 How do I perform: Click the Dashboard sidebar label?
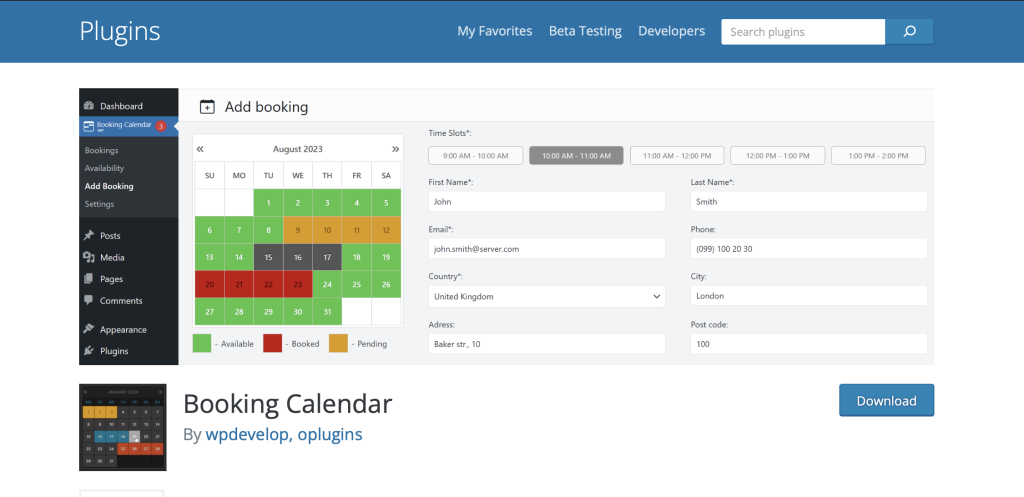pos(121,106)
